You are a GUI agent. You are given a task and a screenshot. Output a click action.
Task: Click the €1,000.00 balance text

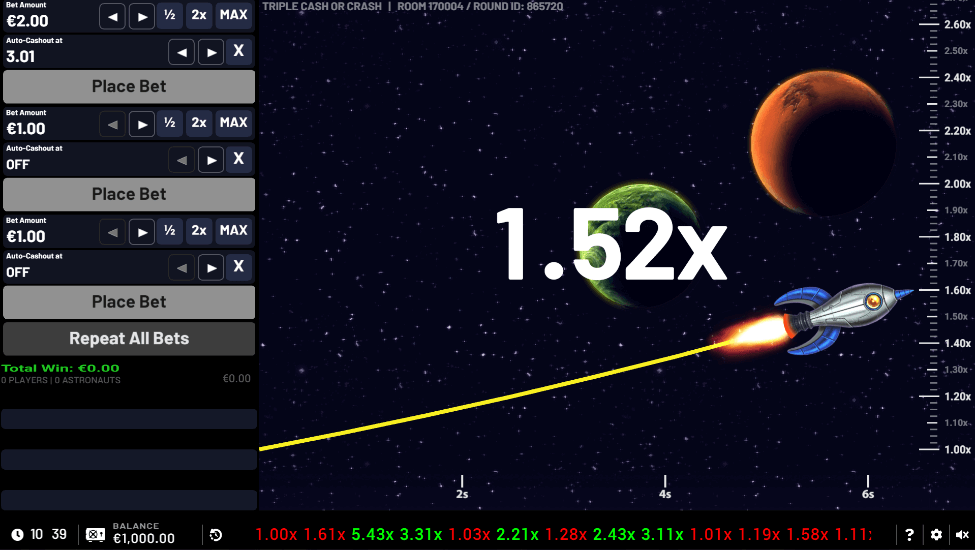[x=144, y=538]
